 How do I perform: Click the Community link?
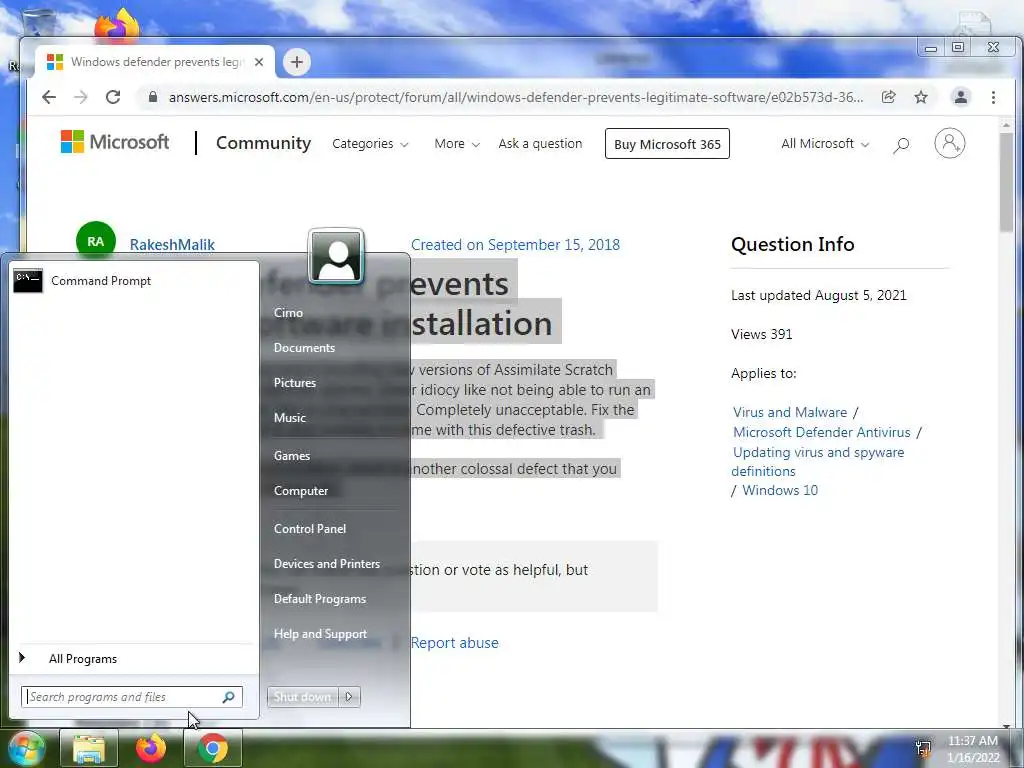263,143
